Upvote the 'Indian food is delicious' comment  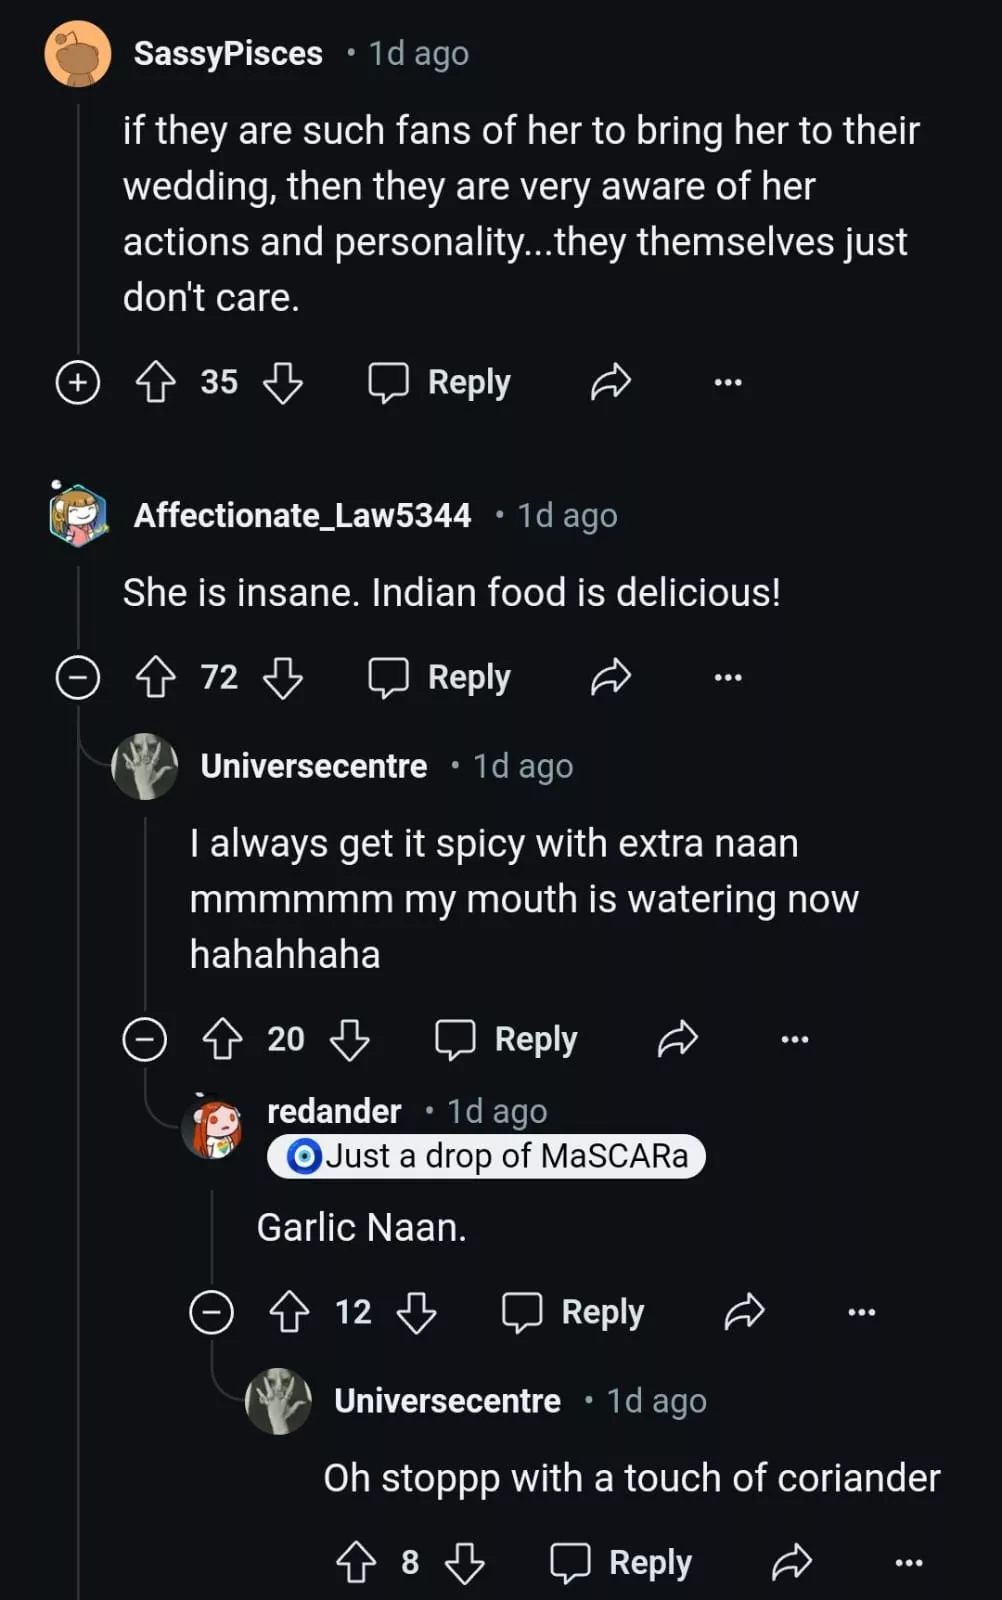(155, 677)
